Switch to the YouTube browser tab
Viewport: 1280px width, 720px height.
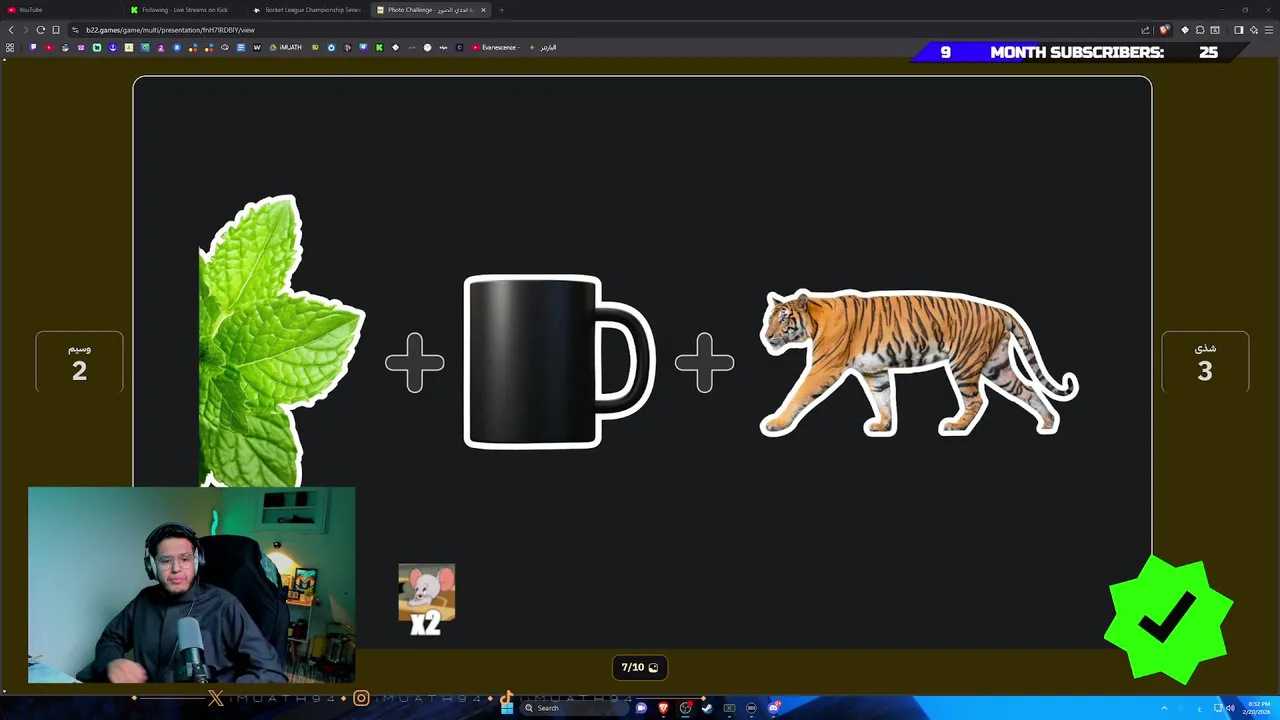(60, 10)
